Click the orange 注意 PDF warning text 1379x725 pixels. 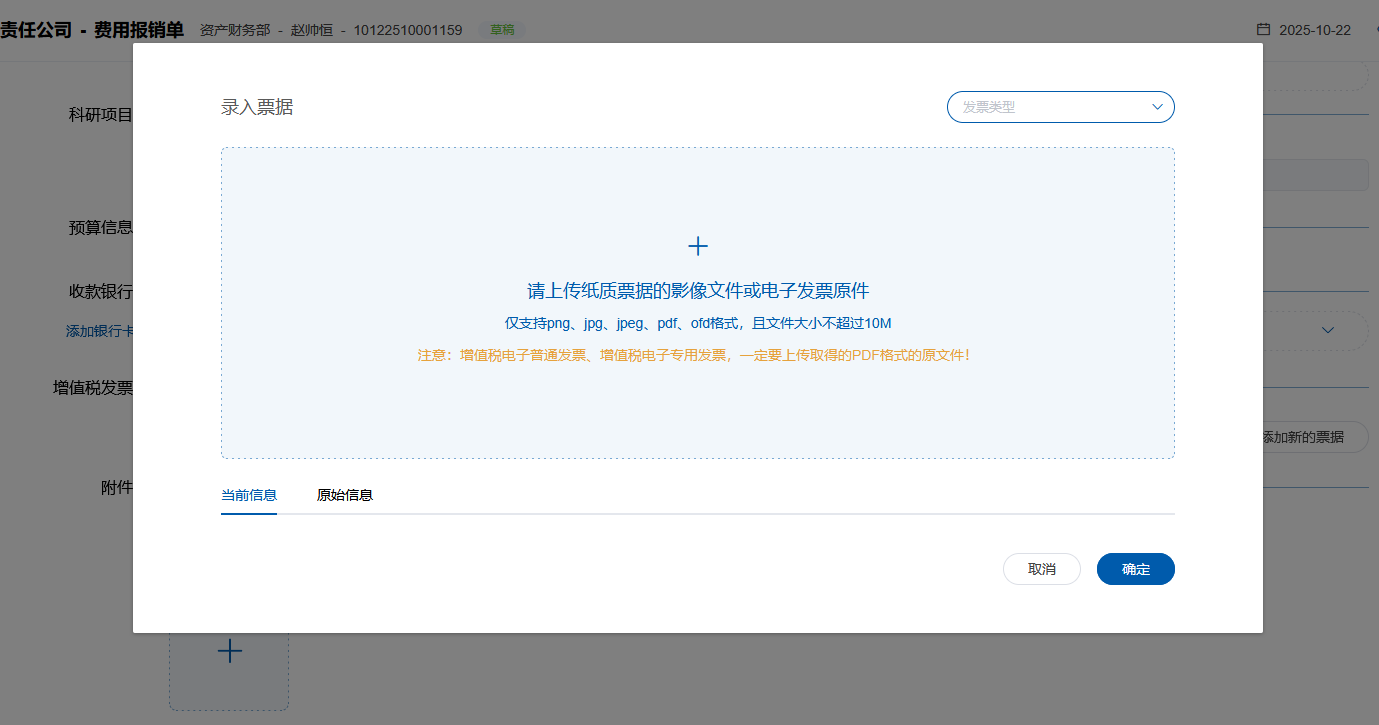pyautogui.click(x=693, y=355)
